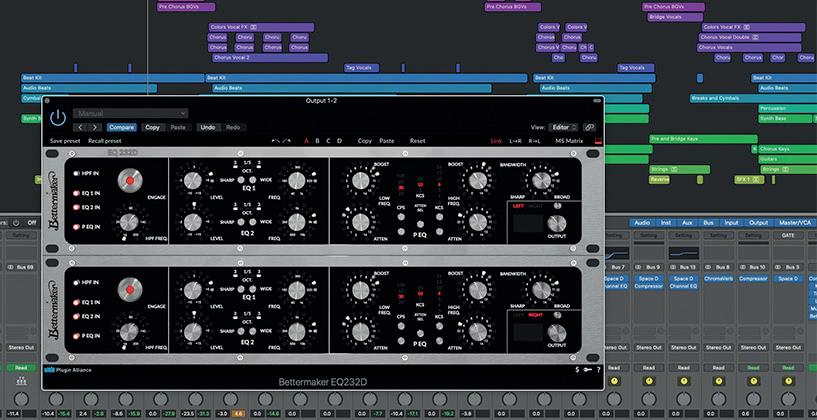Select the Output mixer filter tab
This screenshot has width=817, height=420.
[759, 223]
